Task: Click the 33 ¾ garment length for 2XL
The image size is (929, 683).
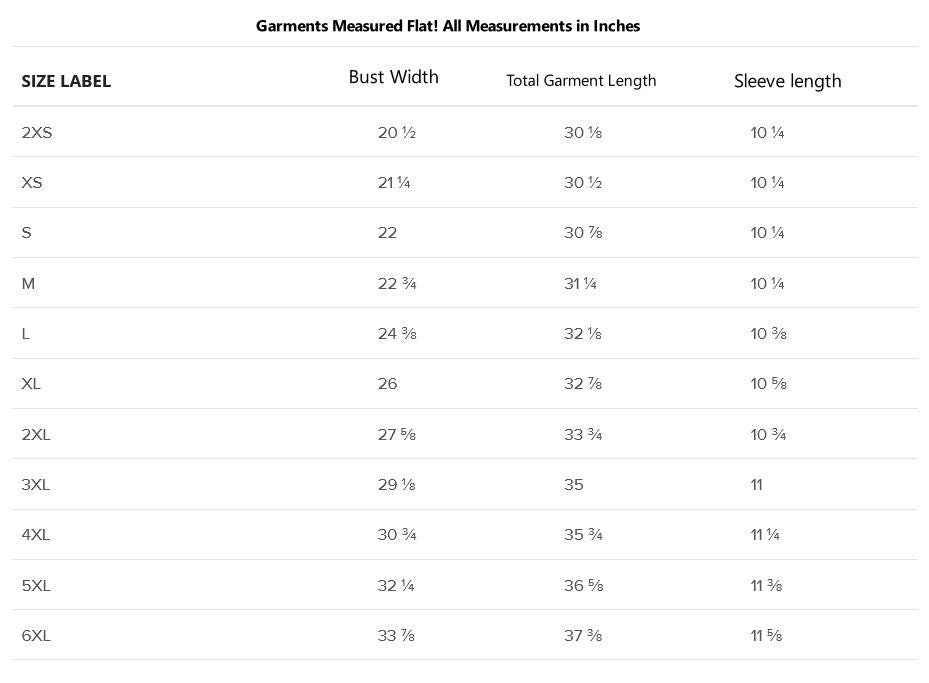Action: pyautogui.click(x=583, y=434)
